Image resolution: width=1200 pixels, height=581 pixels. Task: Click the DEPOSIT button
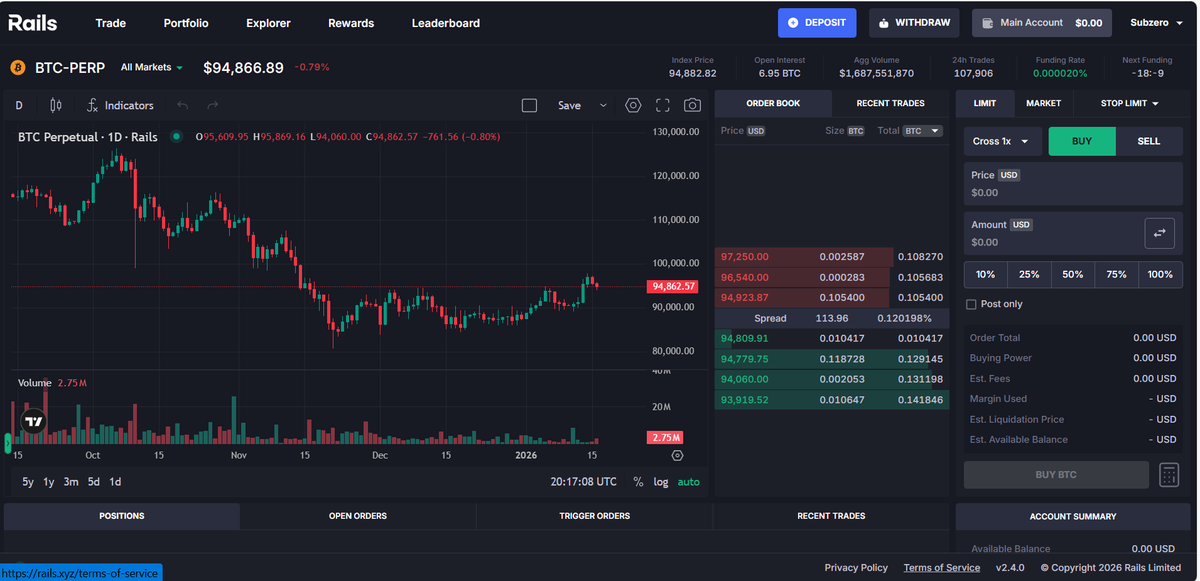click(818, 23)
